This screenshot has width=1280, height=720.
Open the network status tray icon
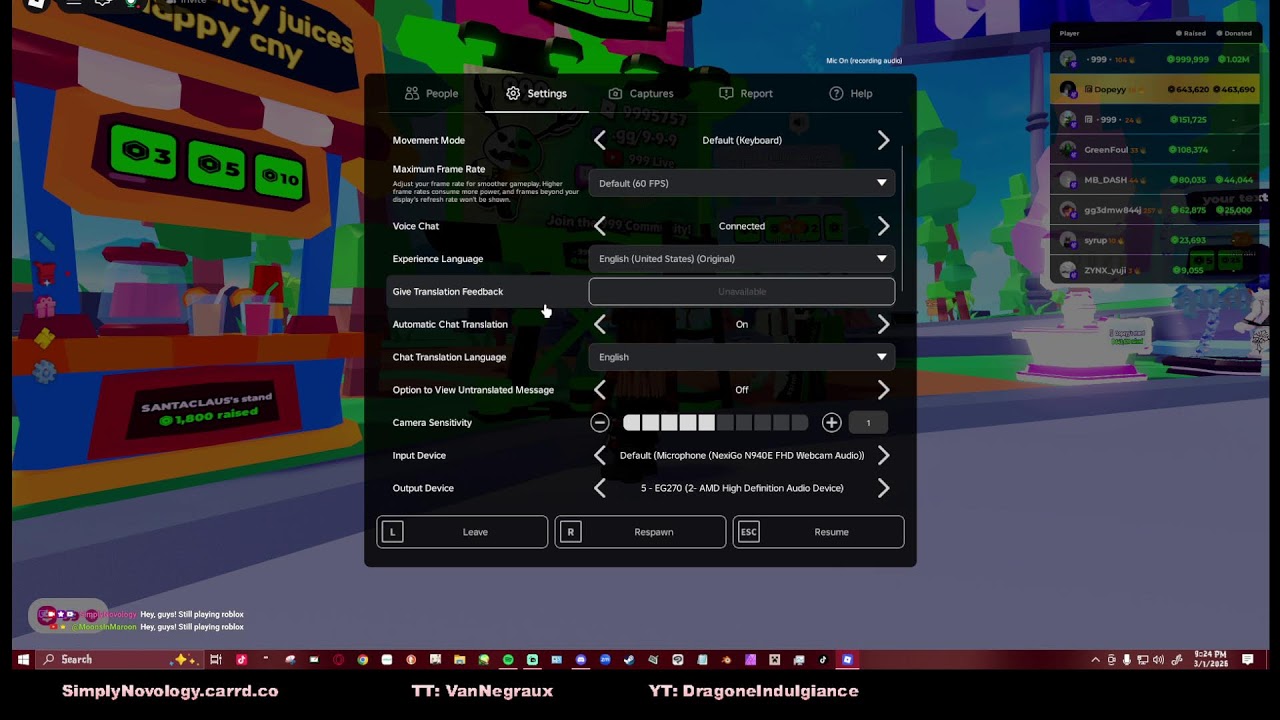click(1141, 660)
